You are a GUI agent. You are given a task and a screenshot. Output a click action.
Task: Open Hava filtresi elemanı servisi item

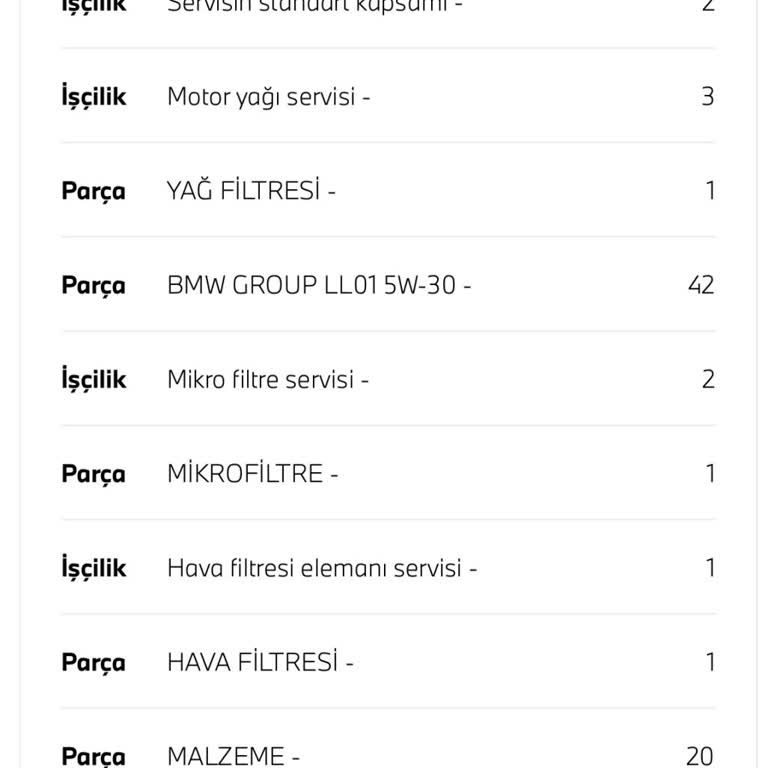point(321,568)
